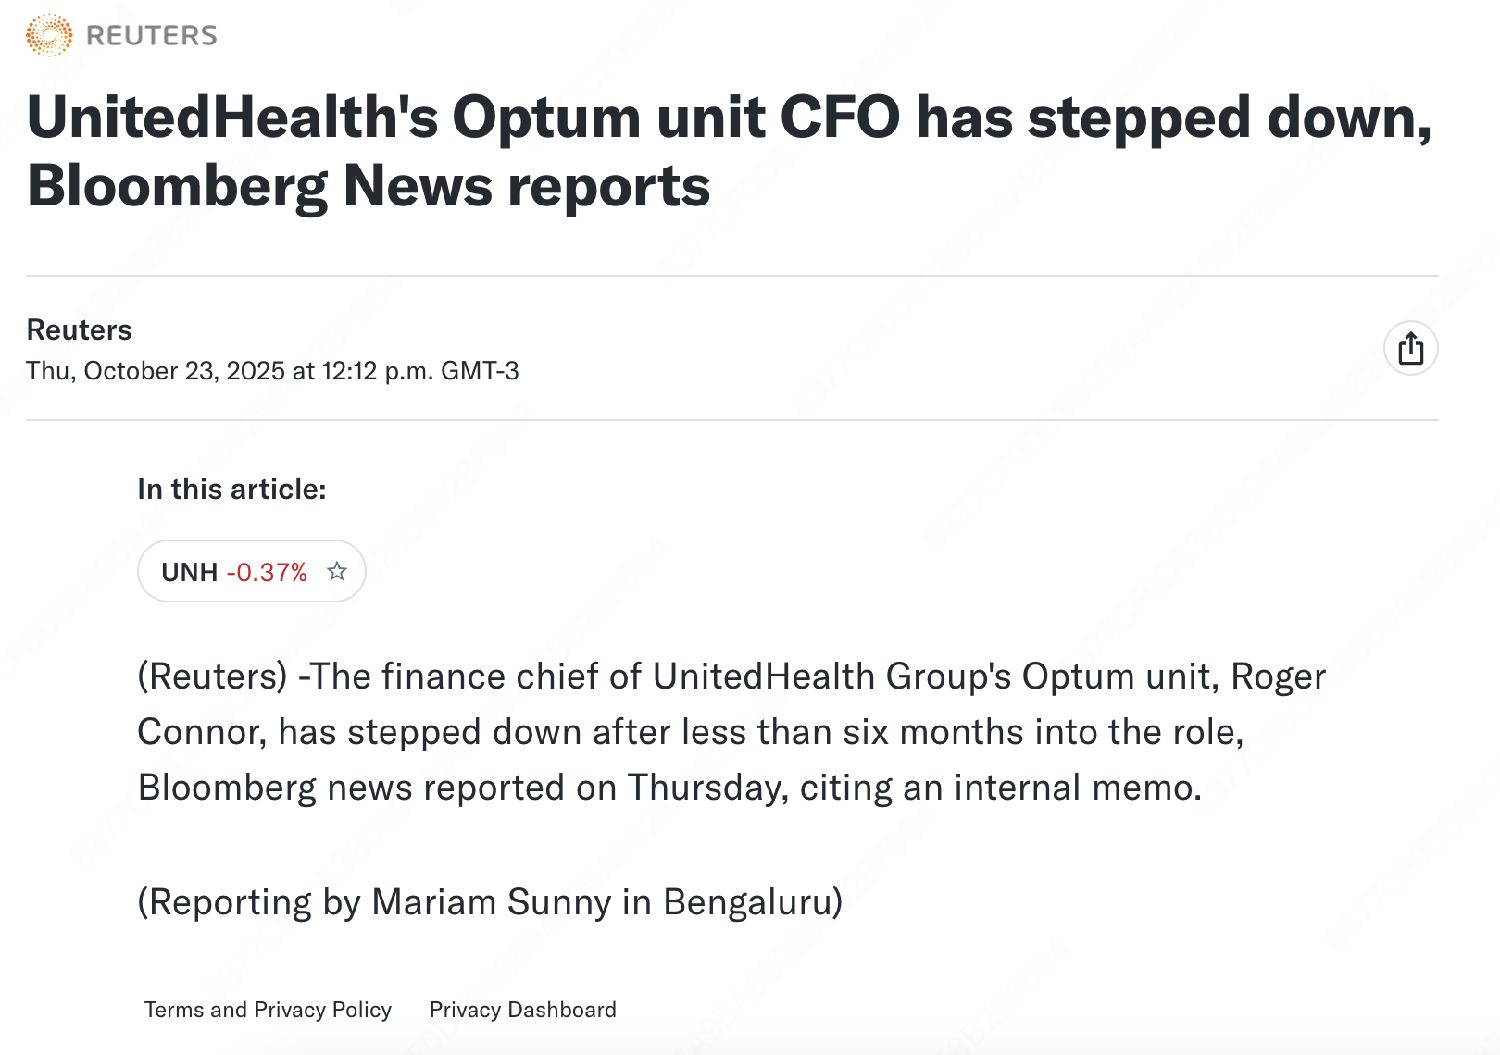Click the Reuters author byline

pos(79,330)
